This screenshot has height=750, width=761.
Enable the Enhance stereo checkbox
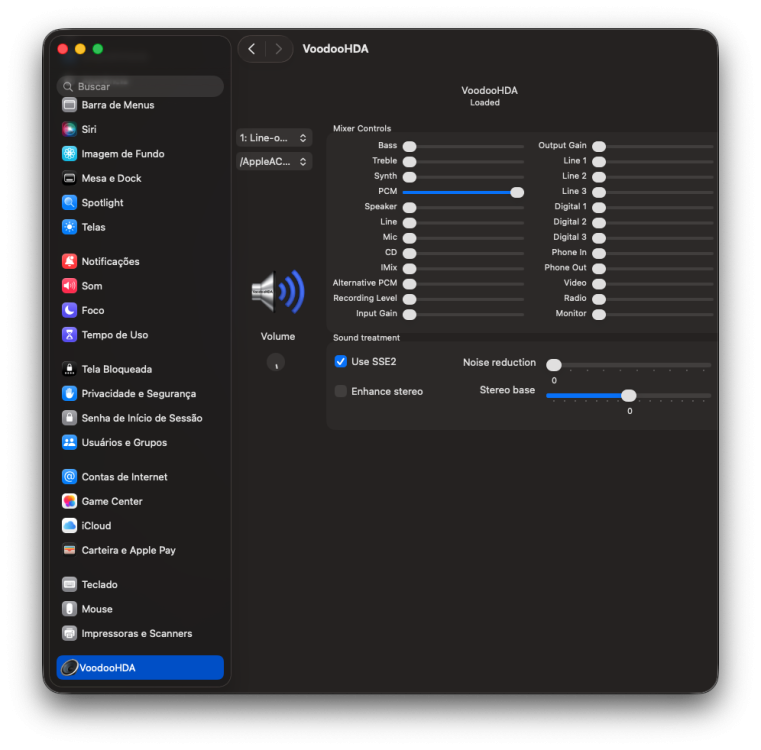tap(341, 391)
